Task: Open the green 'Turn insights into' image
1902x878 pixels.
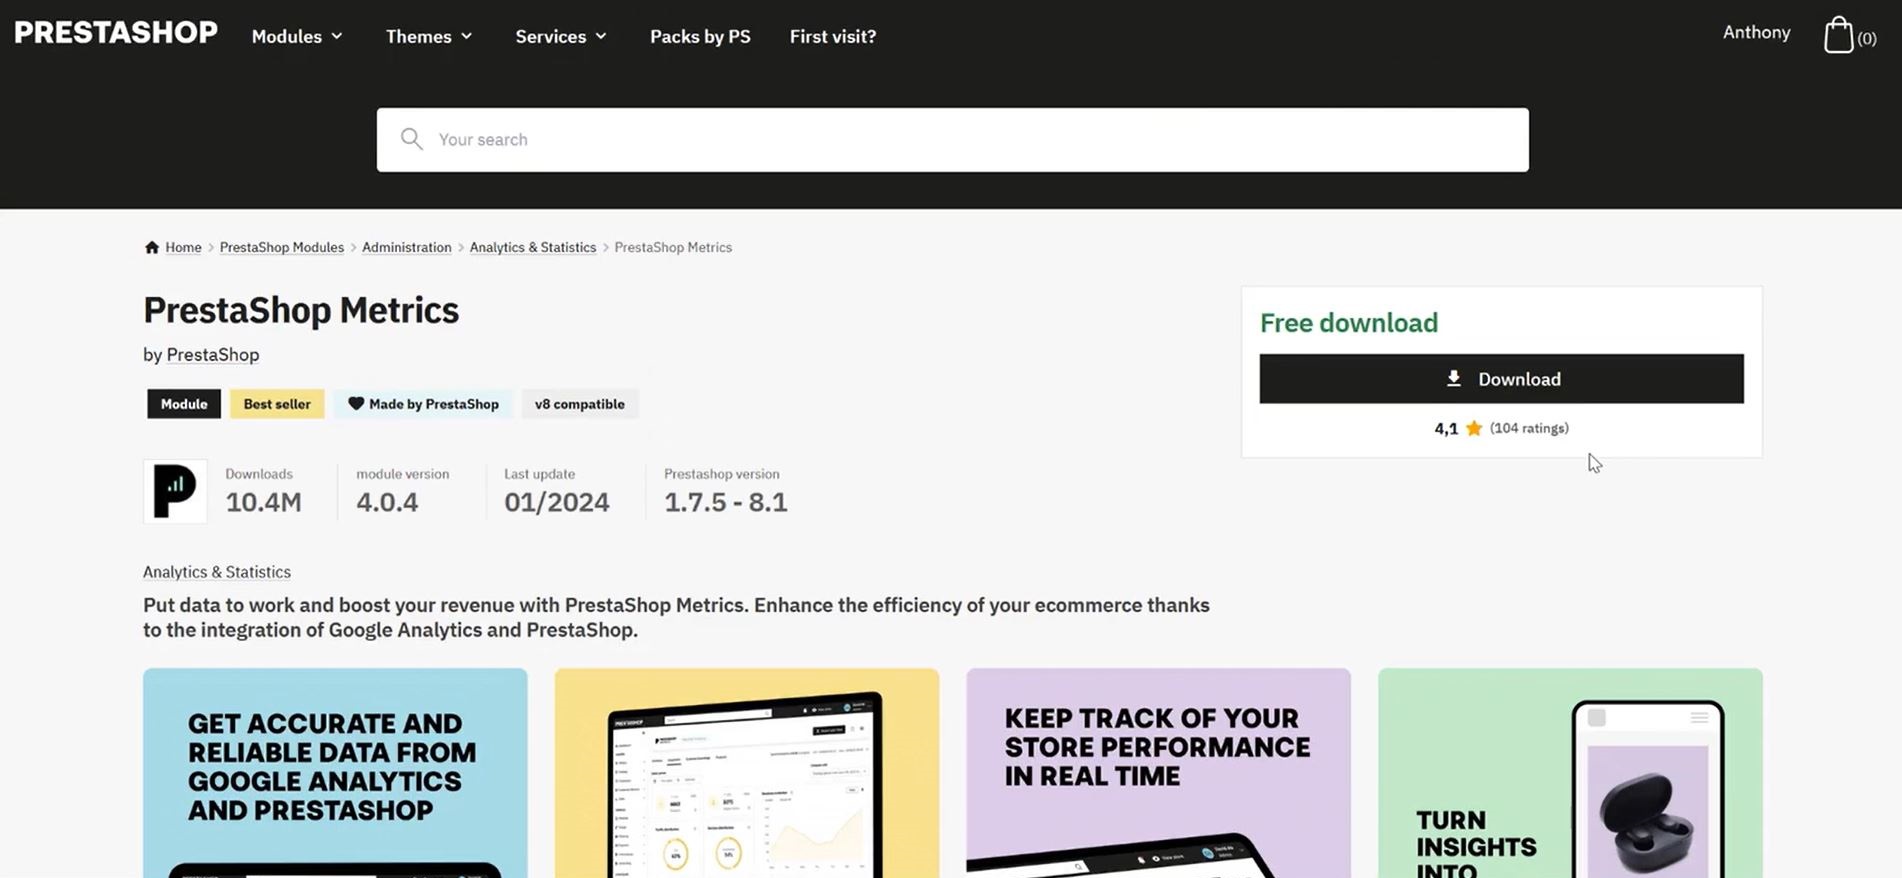Action: [x=1570, y=773]
